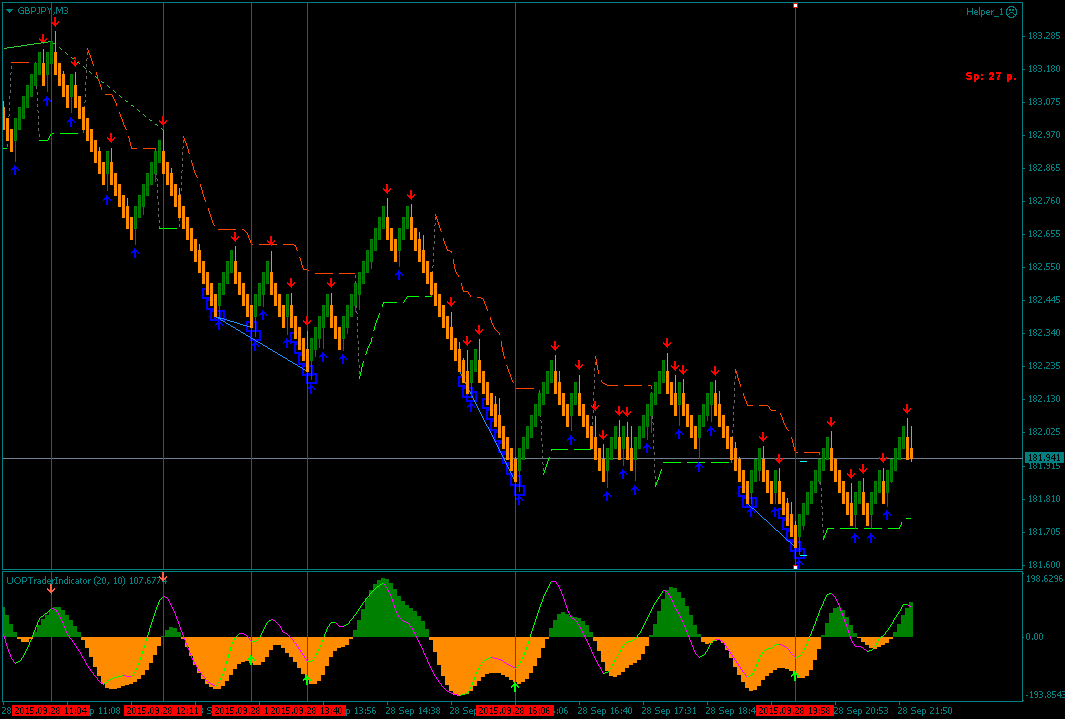Image resolution: width=1065 pixels, height=719 pixels.
Task: Click the 182.340 price scale value
Action: [1044, 333]
